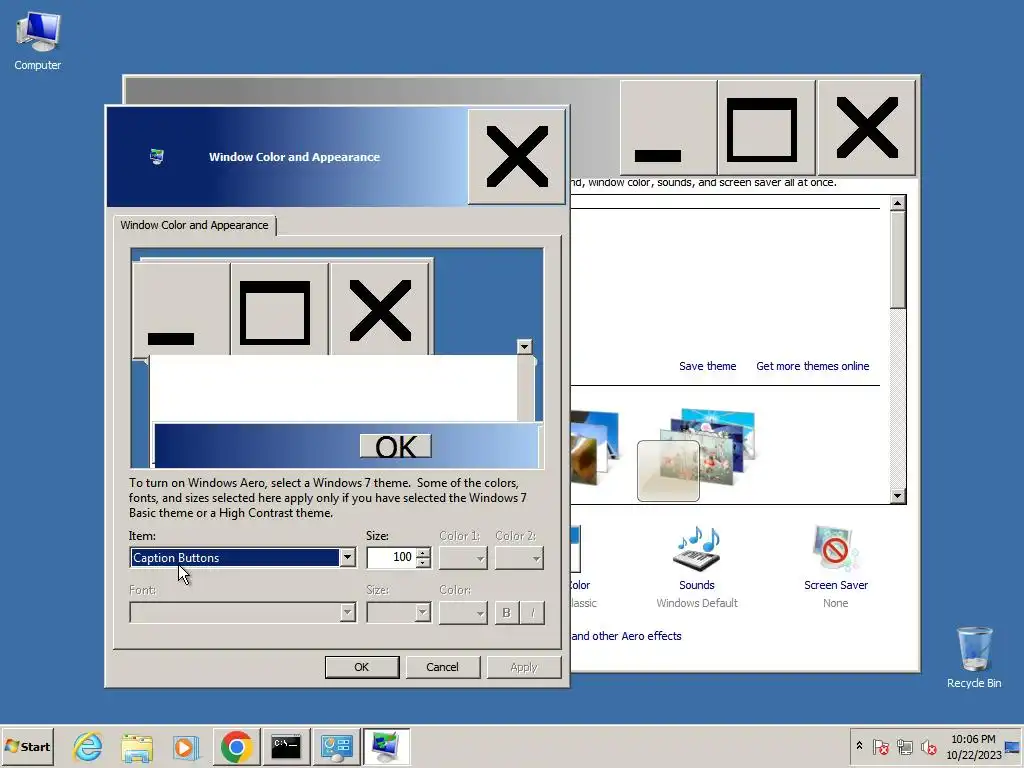Open the Item dropdown showing Caption Buttons
The image size is (1024, 768).
click(347, 558)
